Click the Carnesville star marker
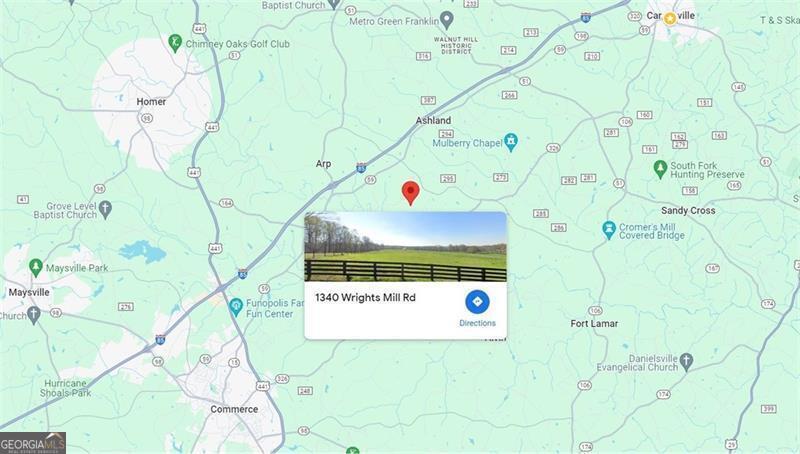Viewport: 800px width, 454px height. click(x=670, y=18)
